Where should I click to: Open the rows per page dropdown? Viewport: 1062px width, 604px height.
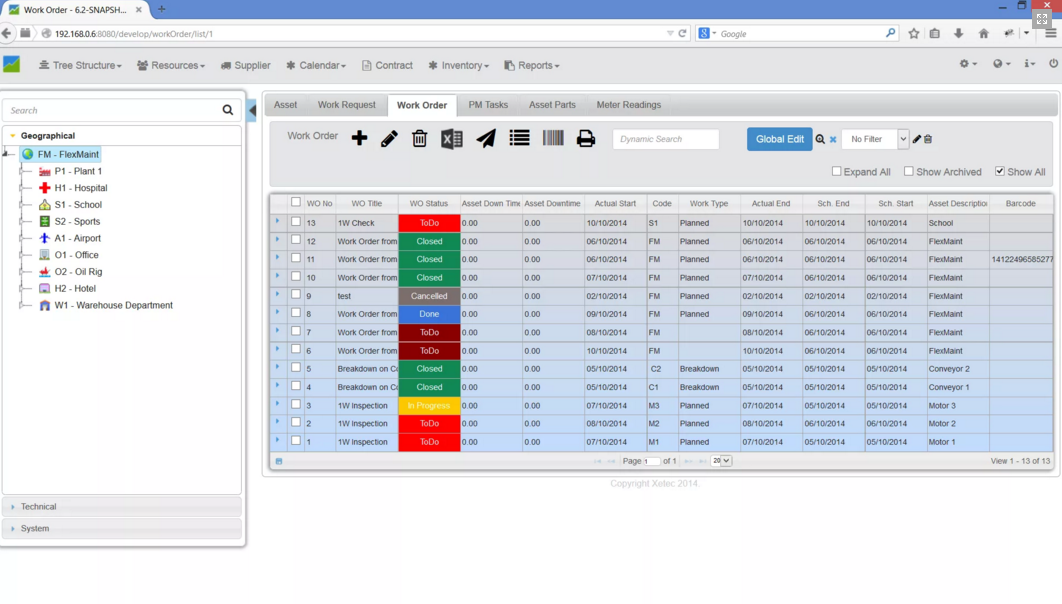tap(721, 460)
